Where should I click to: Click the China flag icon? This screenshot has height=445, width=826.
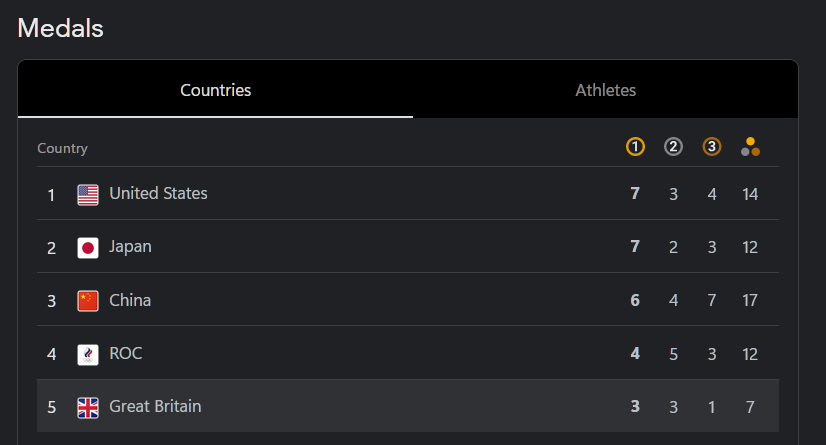88,301
